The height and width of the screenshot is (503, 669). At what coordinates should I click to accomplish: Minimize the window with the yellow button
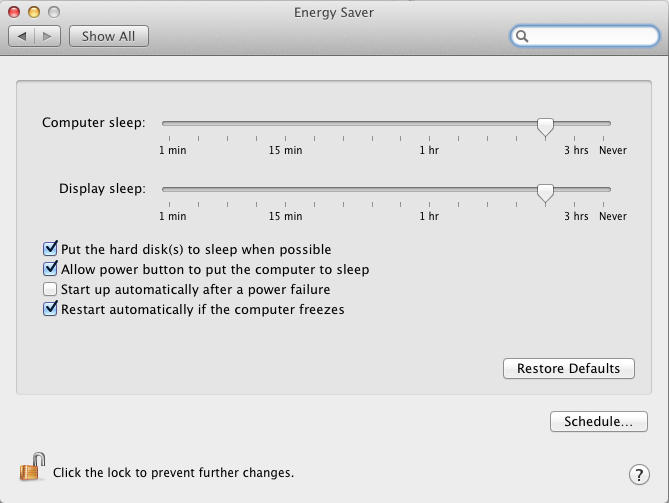(x=34, y=12)
